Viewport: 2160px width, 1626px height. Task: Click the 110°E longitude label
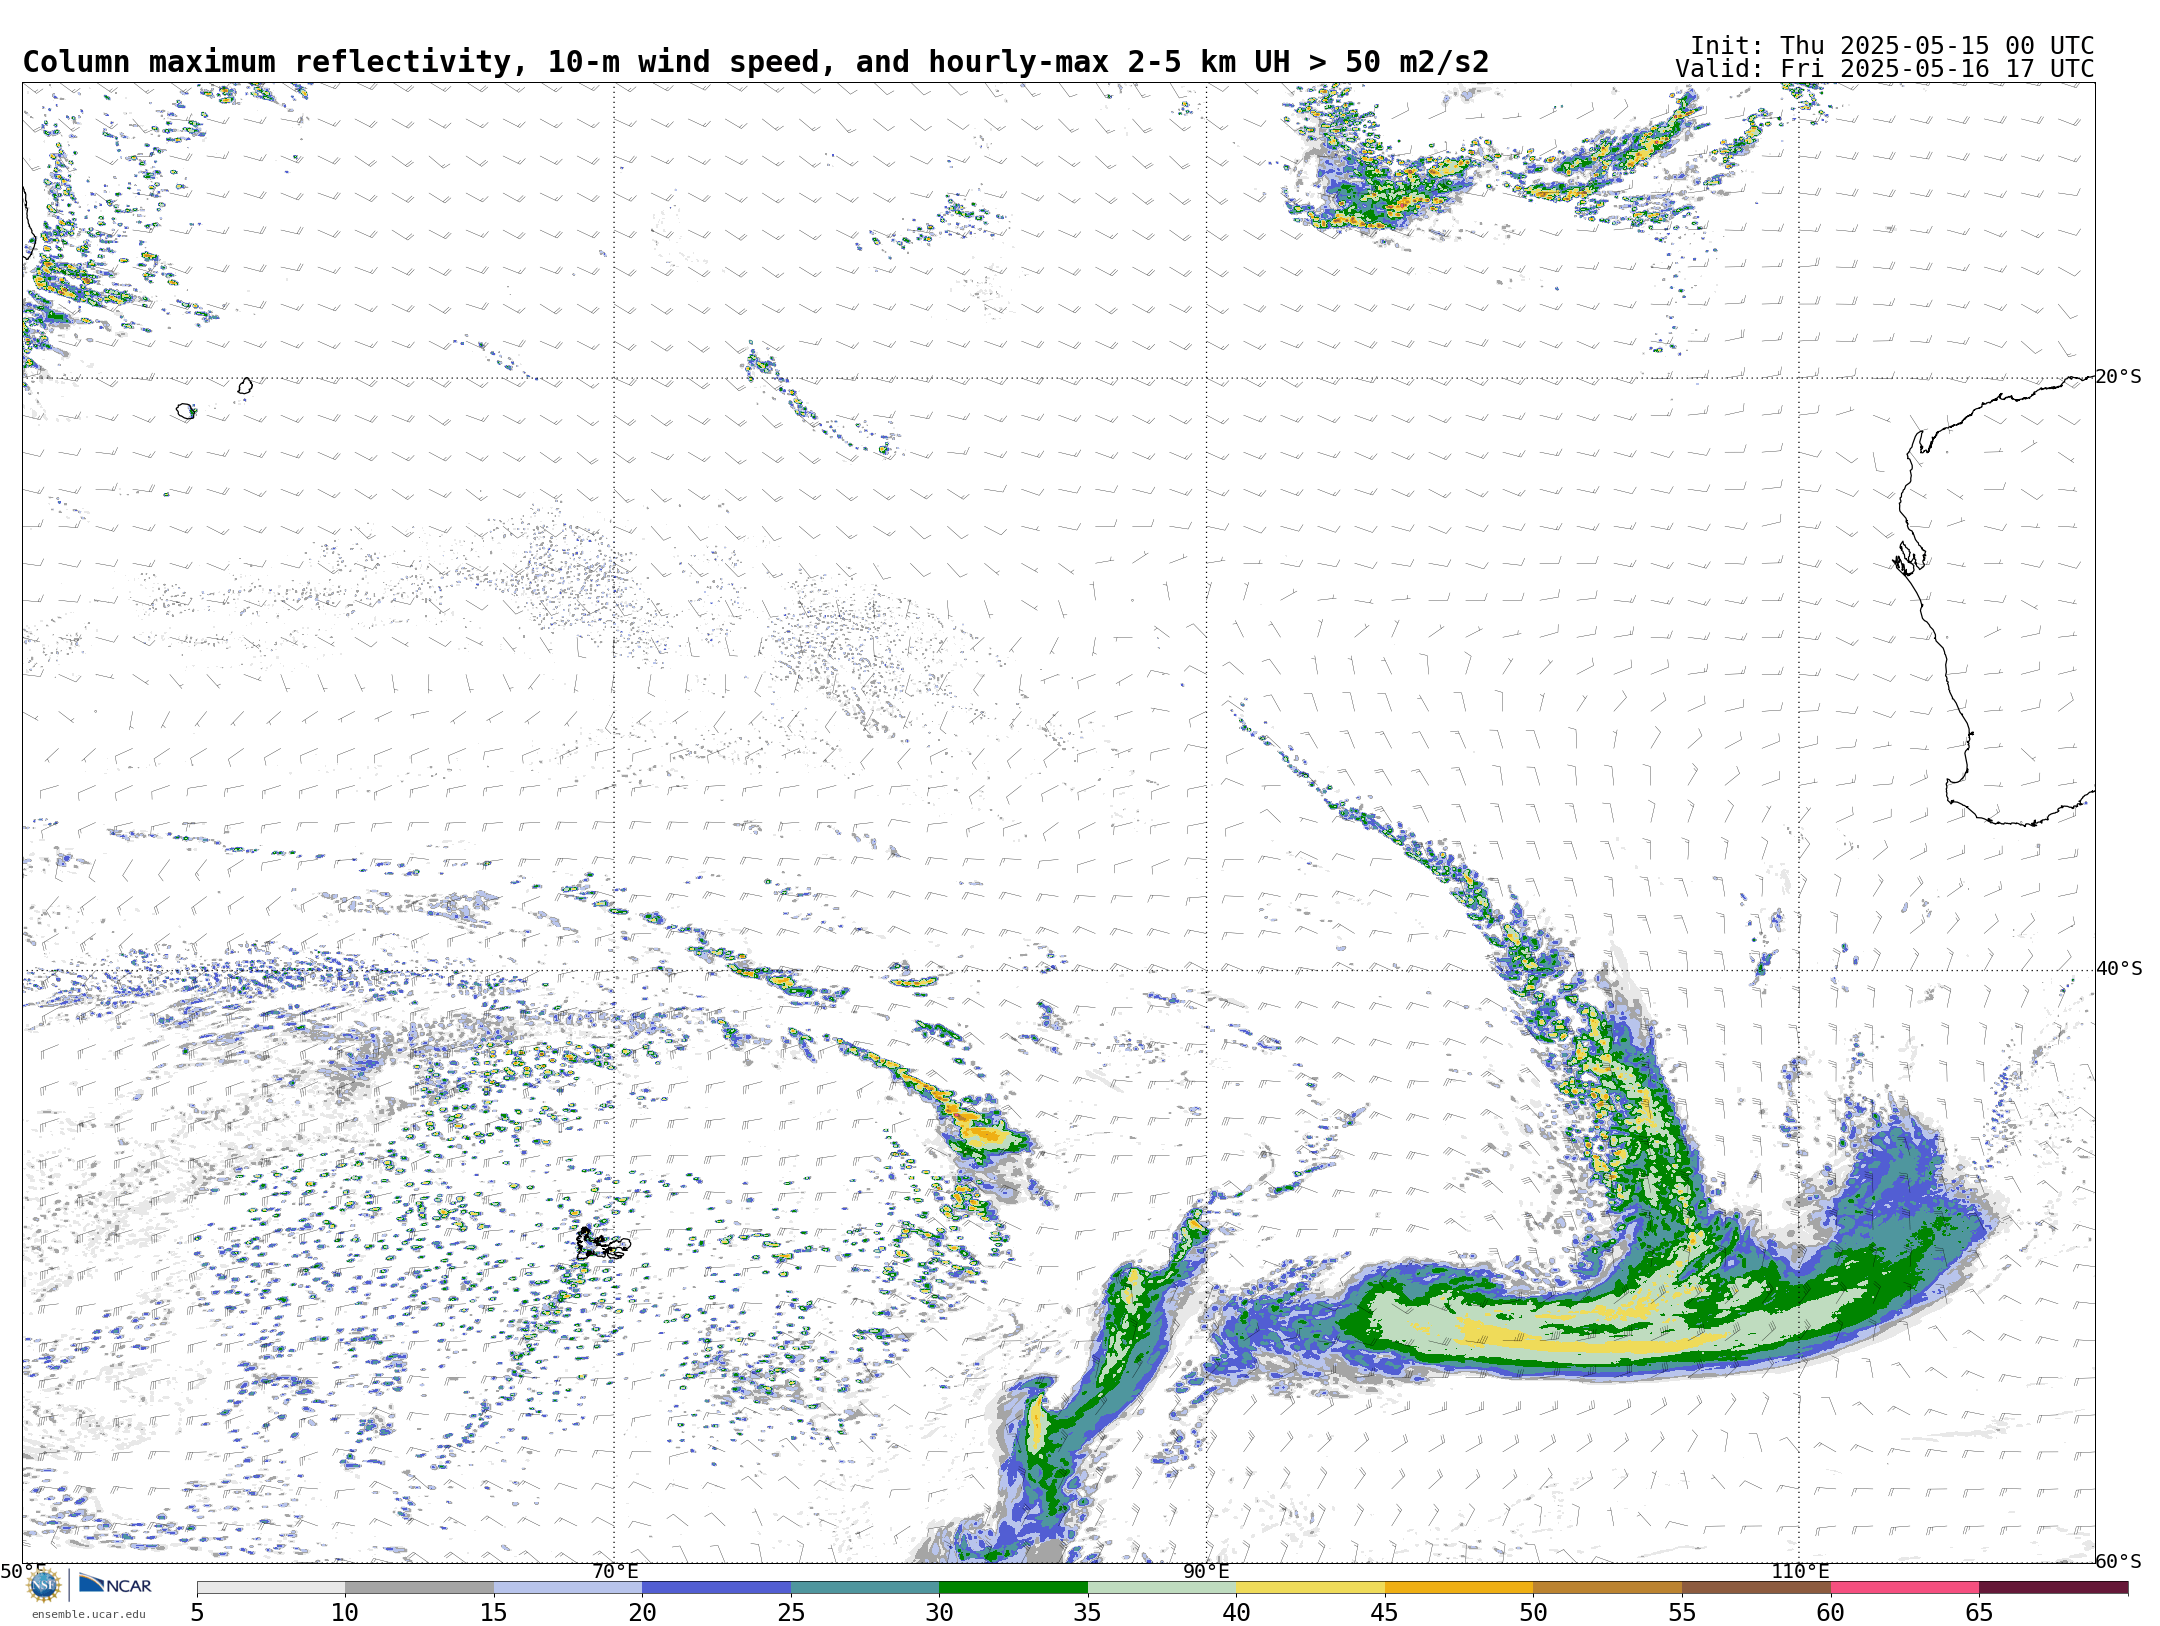point(1800,1571)
